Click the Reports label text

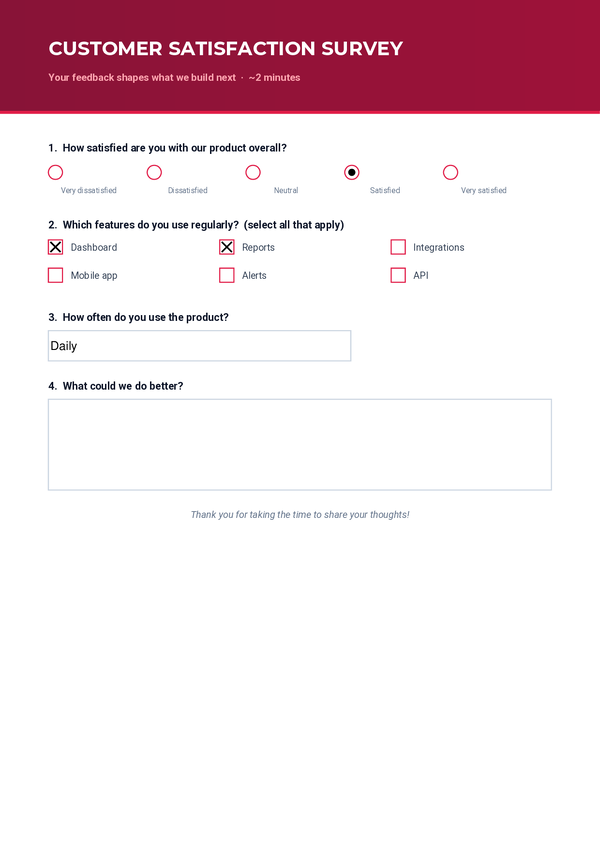click(258, 247)
